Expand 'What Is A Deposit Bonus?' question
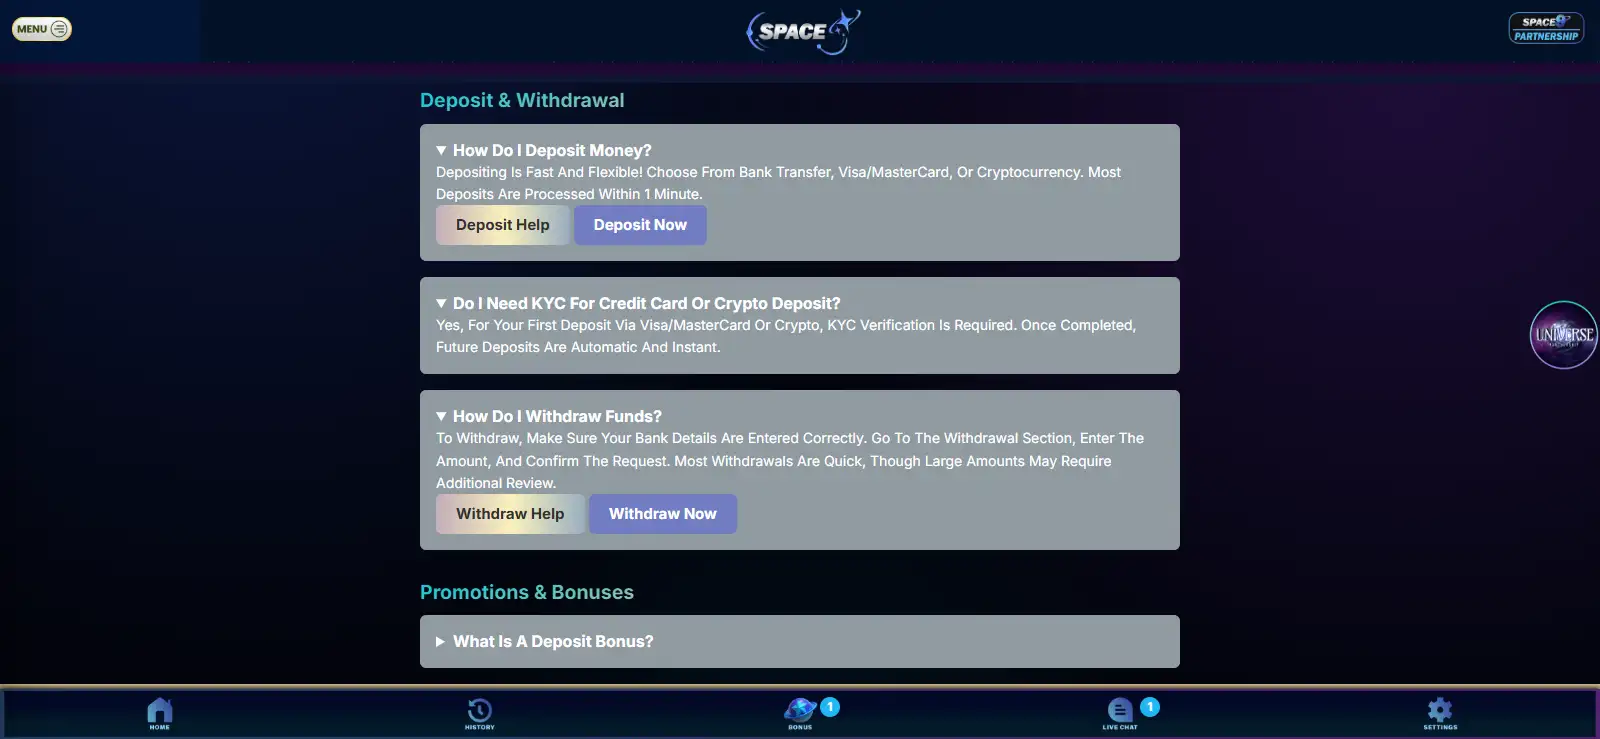This screenshot has height=739, width=1600. tap(800, 642)
